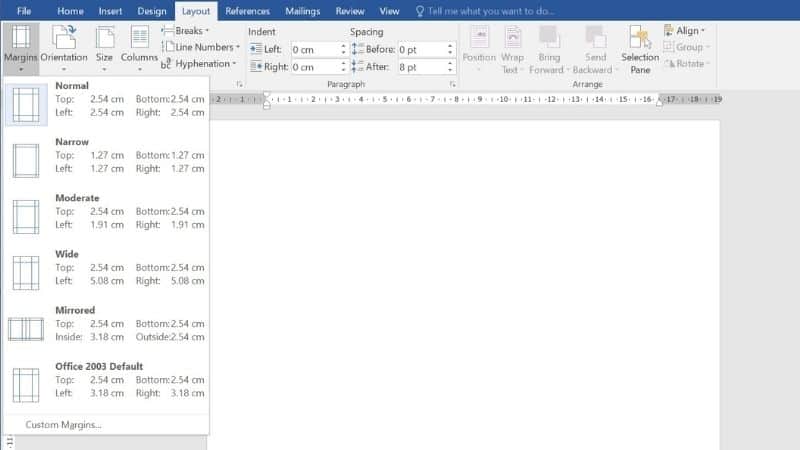Open Custom Margins dialog
The height and width of the screenshot is (450, 800).
[x=63, y=424]
